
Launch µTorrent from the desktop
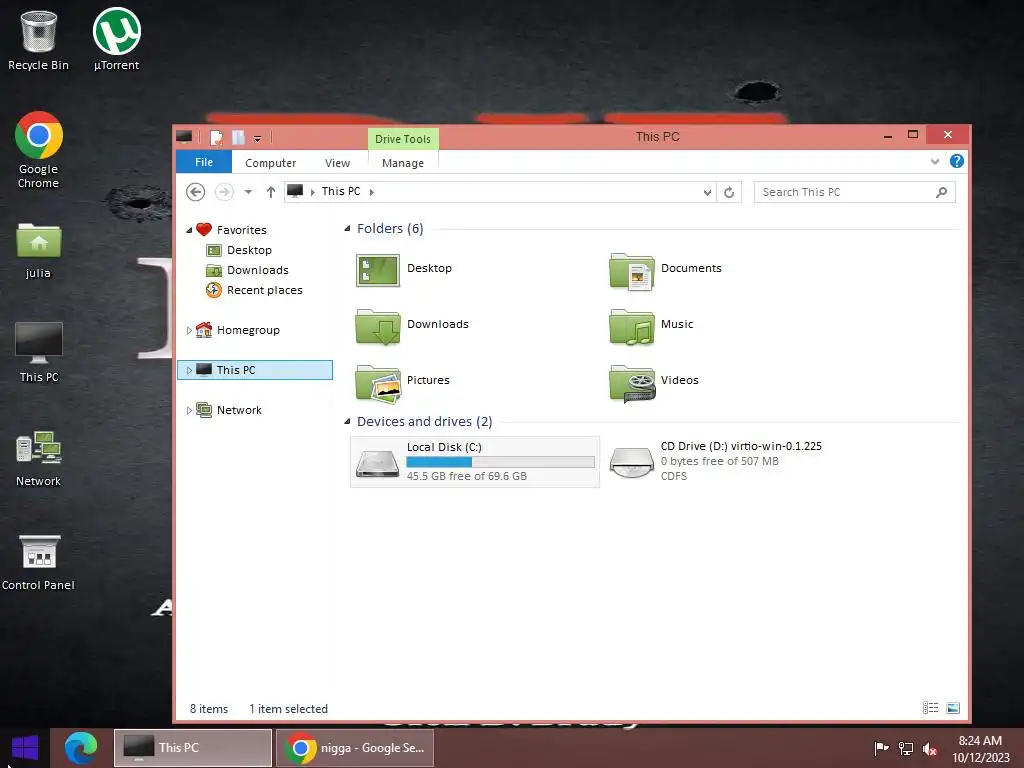click(116, 39)
